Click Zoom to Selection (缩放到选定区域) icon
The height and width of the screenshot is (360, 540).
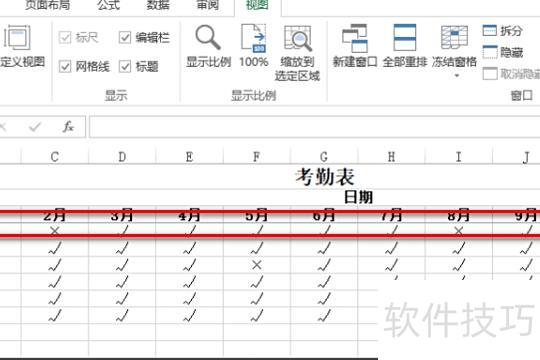[298, 38]
